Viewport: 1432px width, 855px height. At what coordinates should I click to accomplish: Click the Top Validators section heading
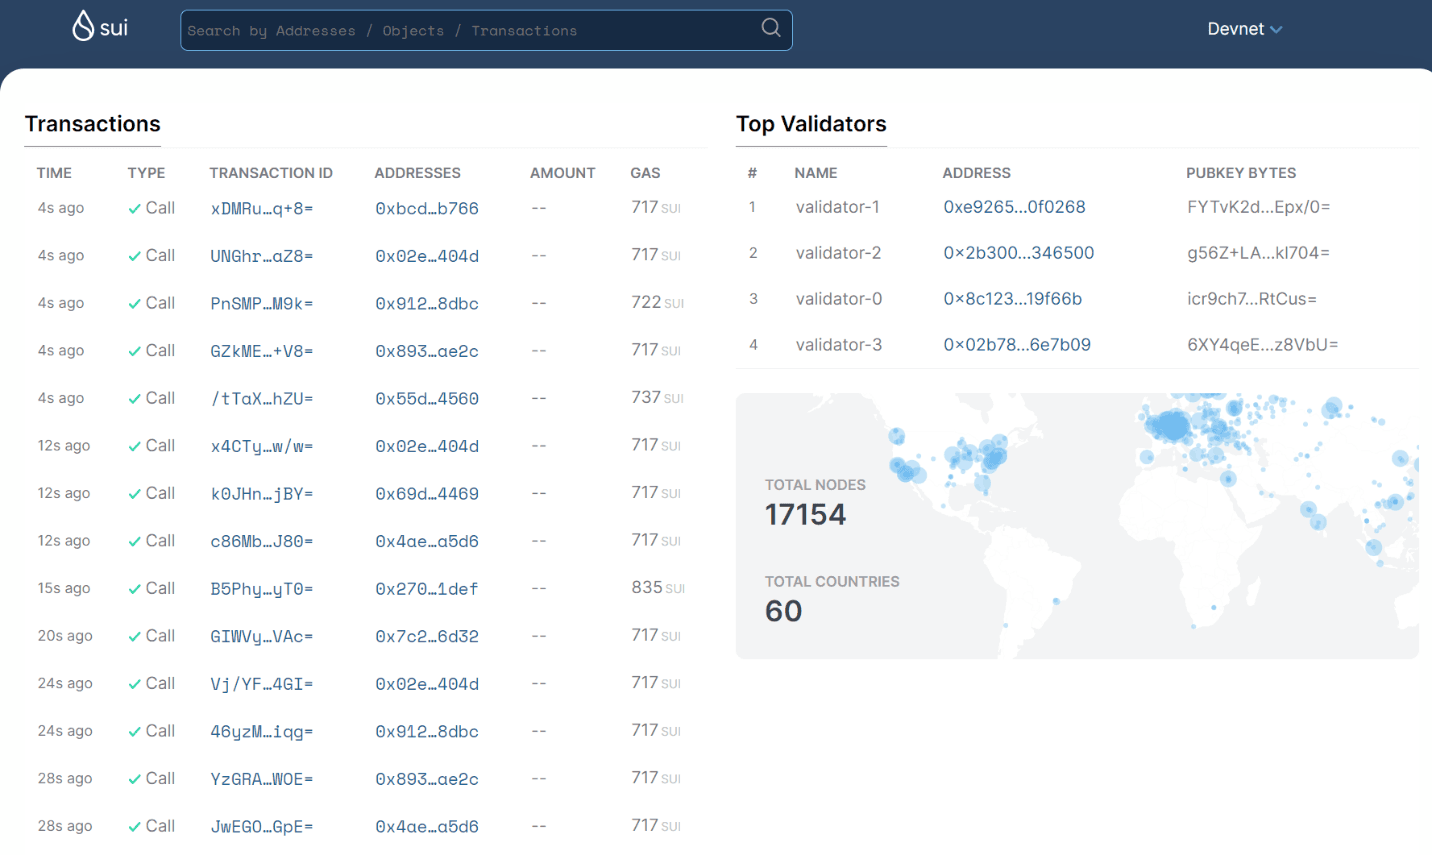click(811, 124)
